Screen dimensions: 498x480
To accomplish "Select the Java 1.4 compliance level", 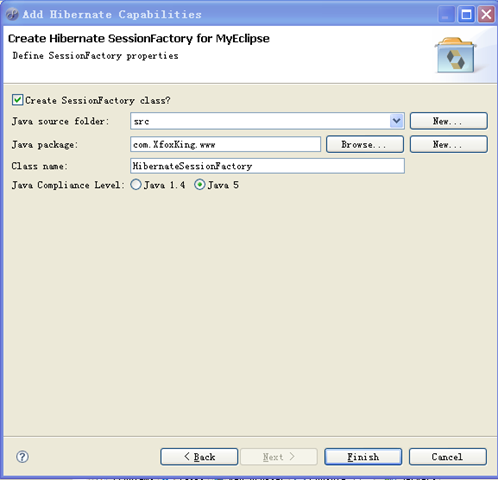I will (x=136, y=185).
